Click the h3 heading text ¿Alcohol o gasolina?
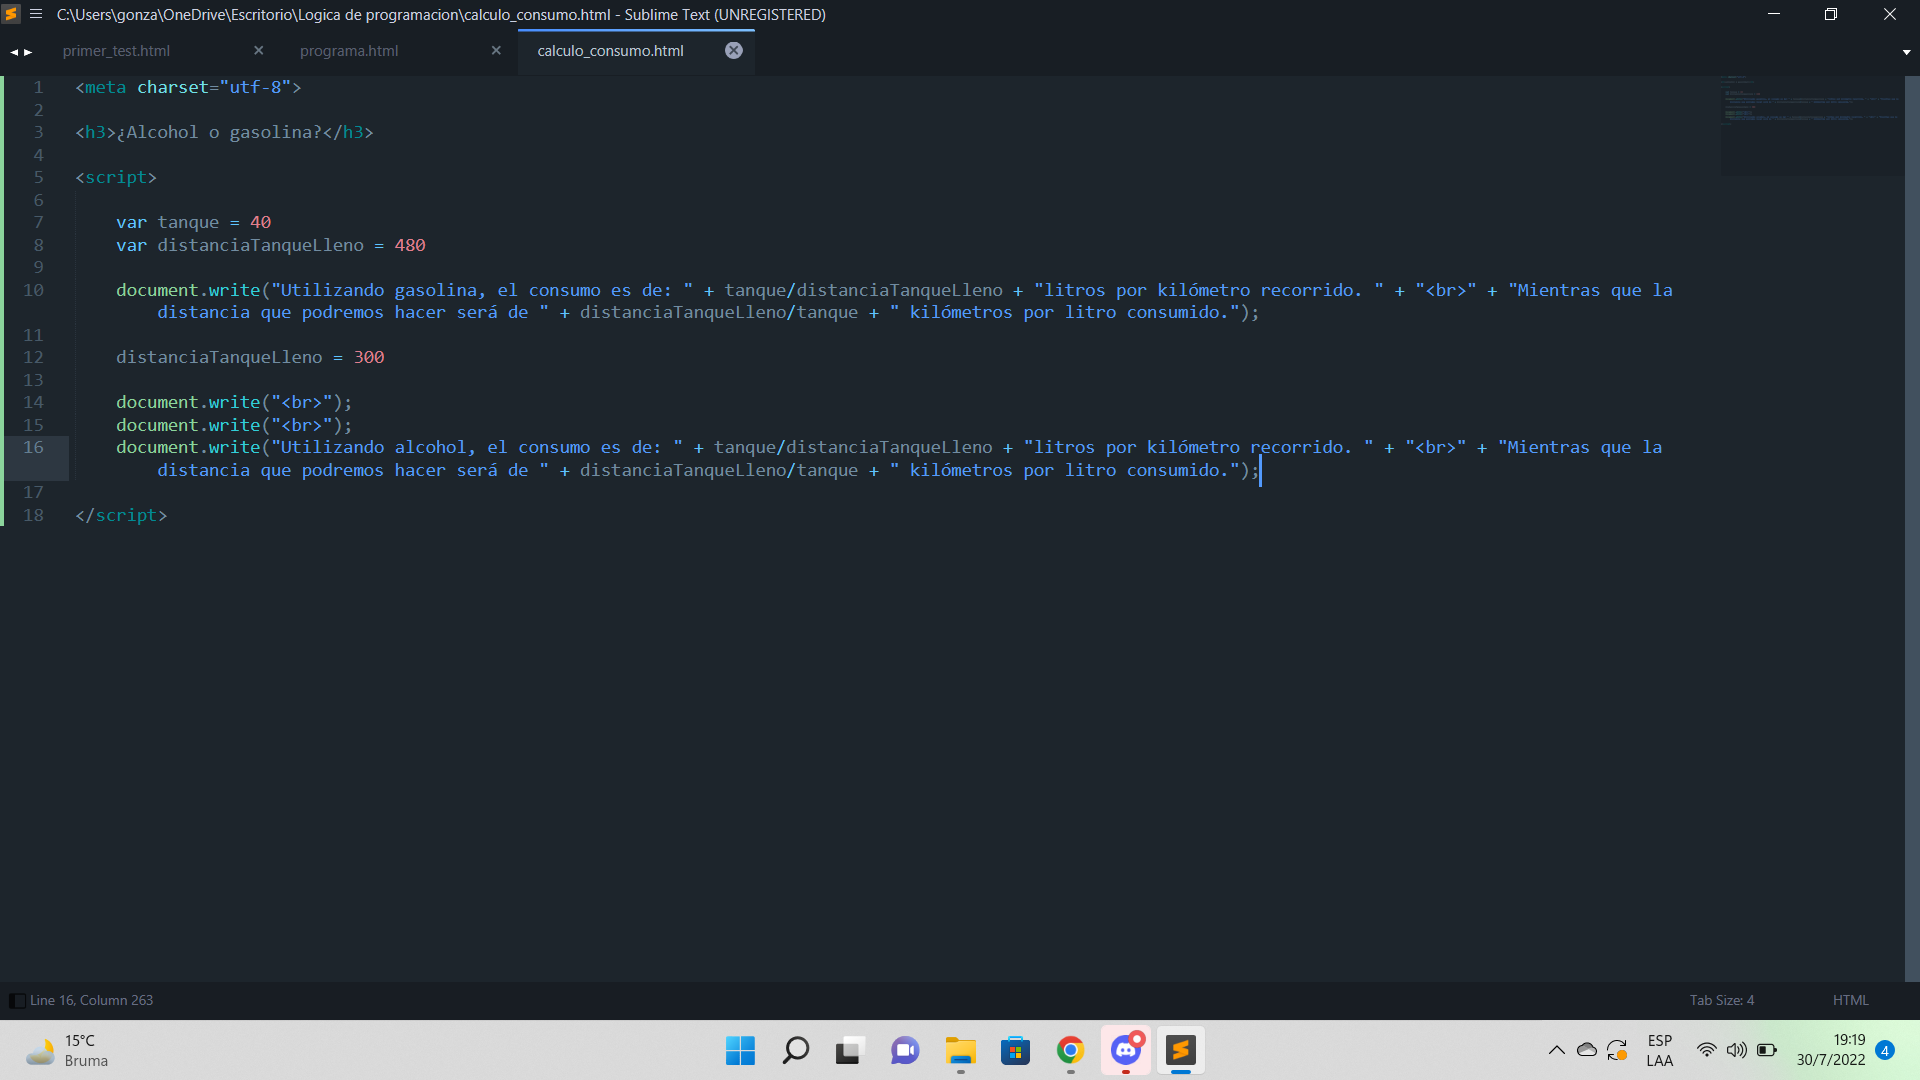 tap(219, 132)
